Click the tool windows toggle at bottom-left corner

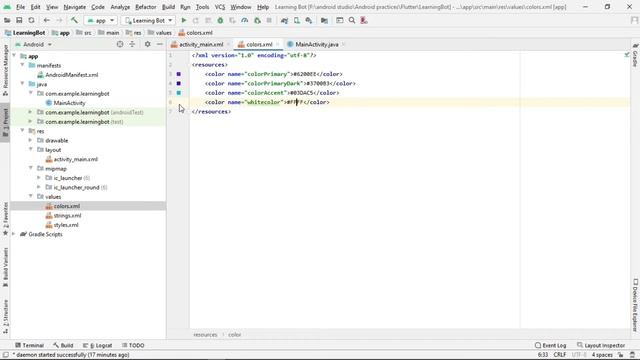pos(5,355)
